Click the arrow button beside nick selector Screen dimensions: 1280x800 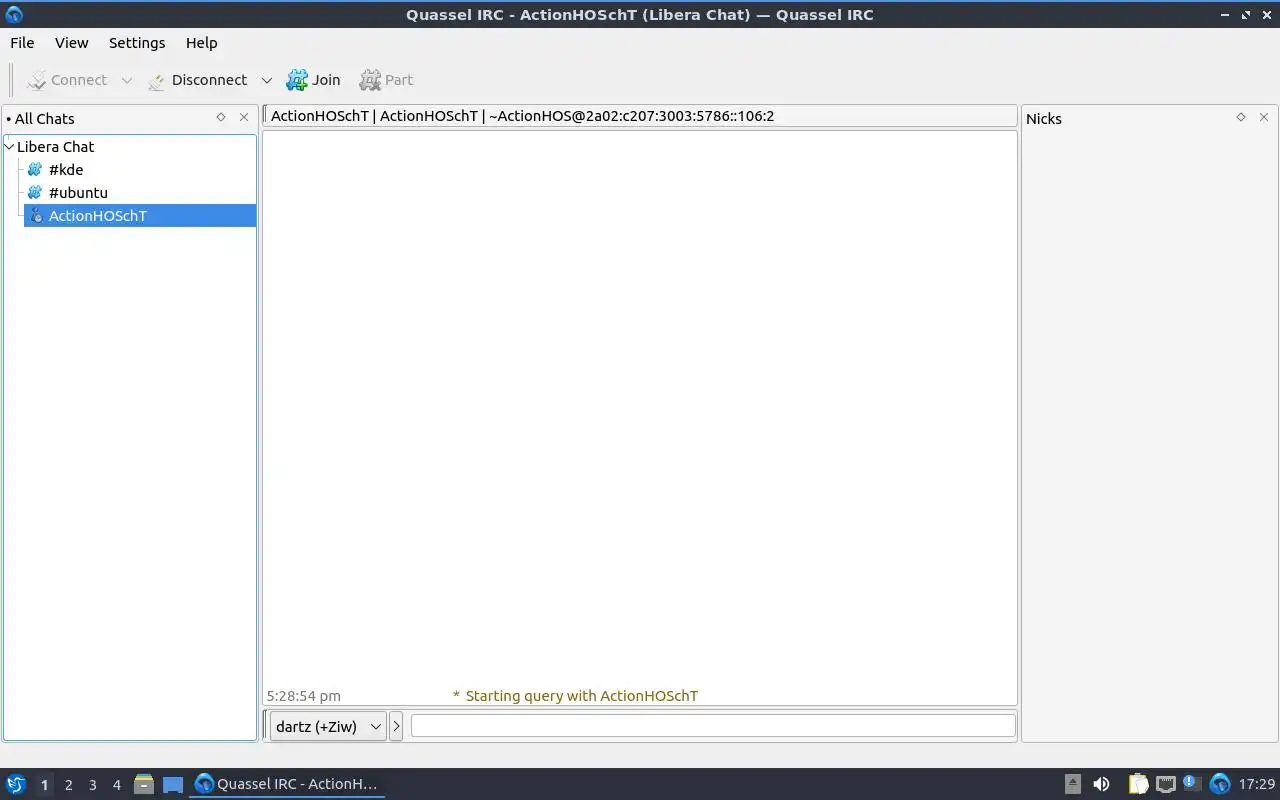pyautogui.click(x=396, y=726)
